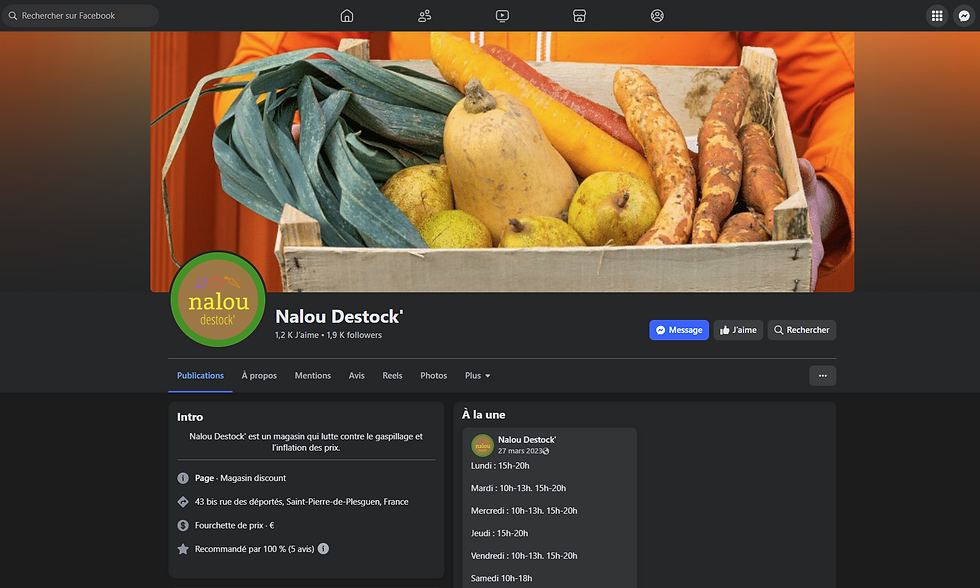Click the public globe icon on post
This screenshot has width=980, height=588.
pyautogui.click(x=546, y=451)
